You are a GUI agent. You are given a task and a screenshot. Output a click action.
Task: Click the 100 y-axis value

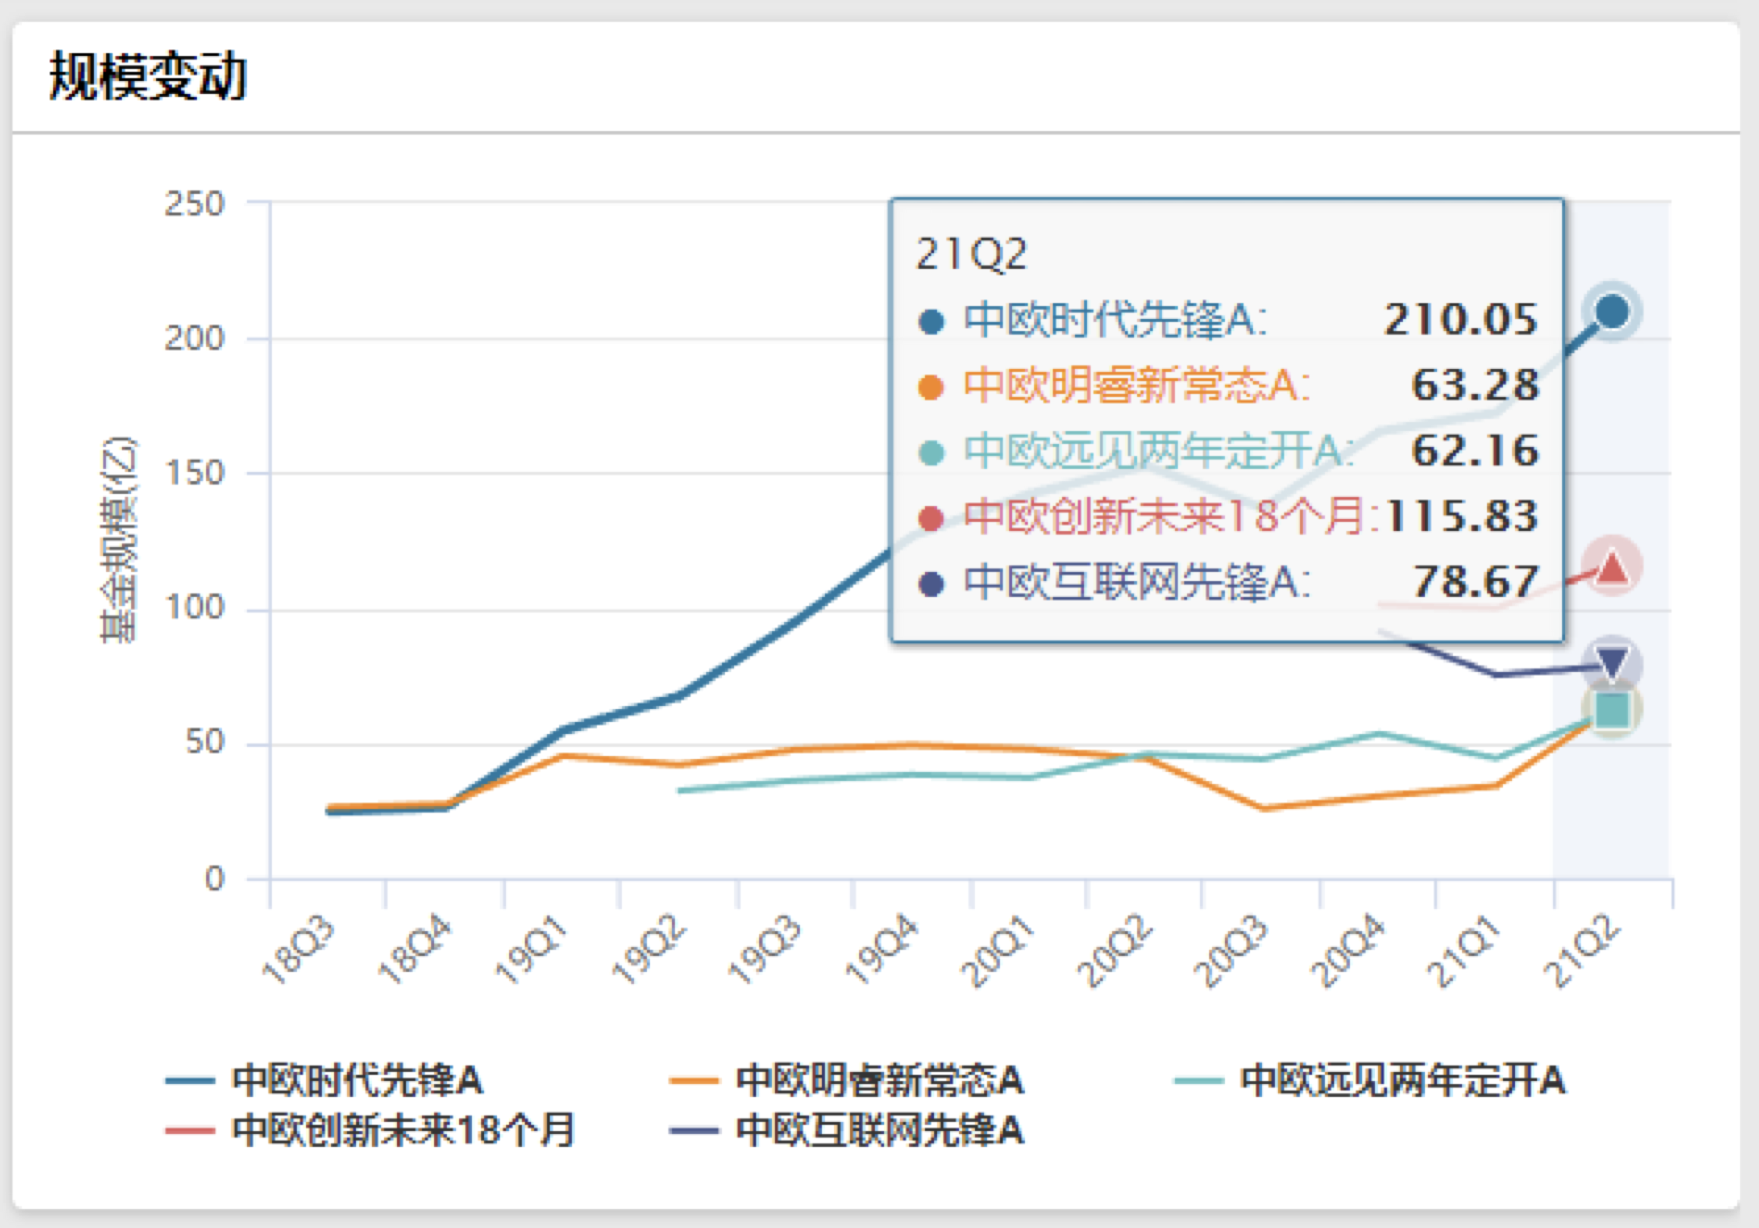point(195,609)
